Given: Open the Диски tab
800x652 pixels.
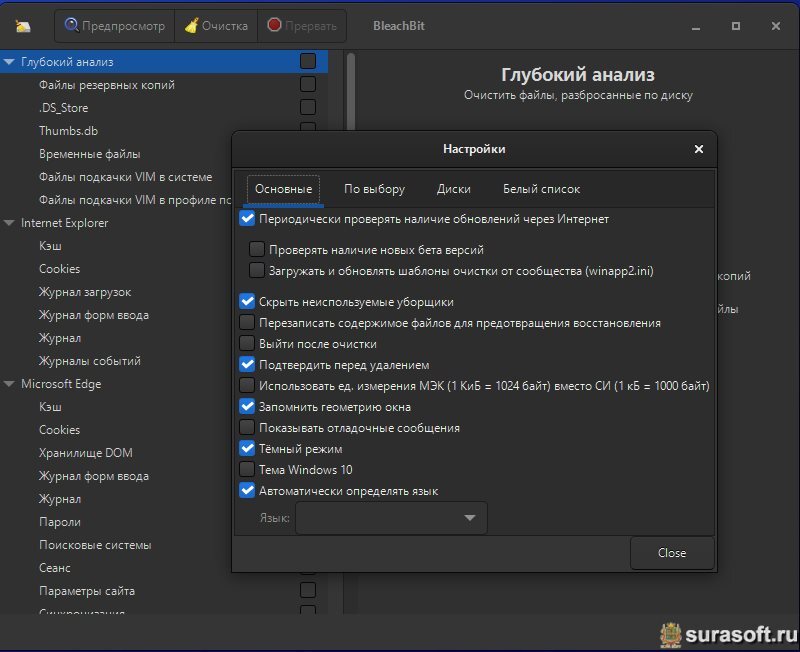Looking at the screenshot, I should [453, 189].
